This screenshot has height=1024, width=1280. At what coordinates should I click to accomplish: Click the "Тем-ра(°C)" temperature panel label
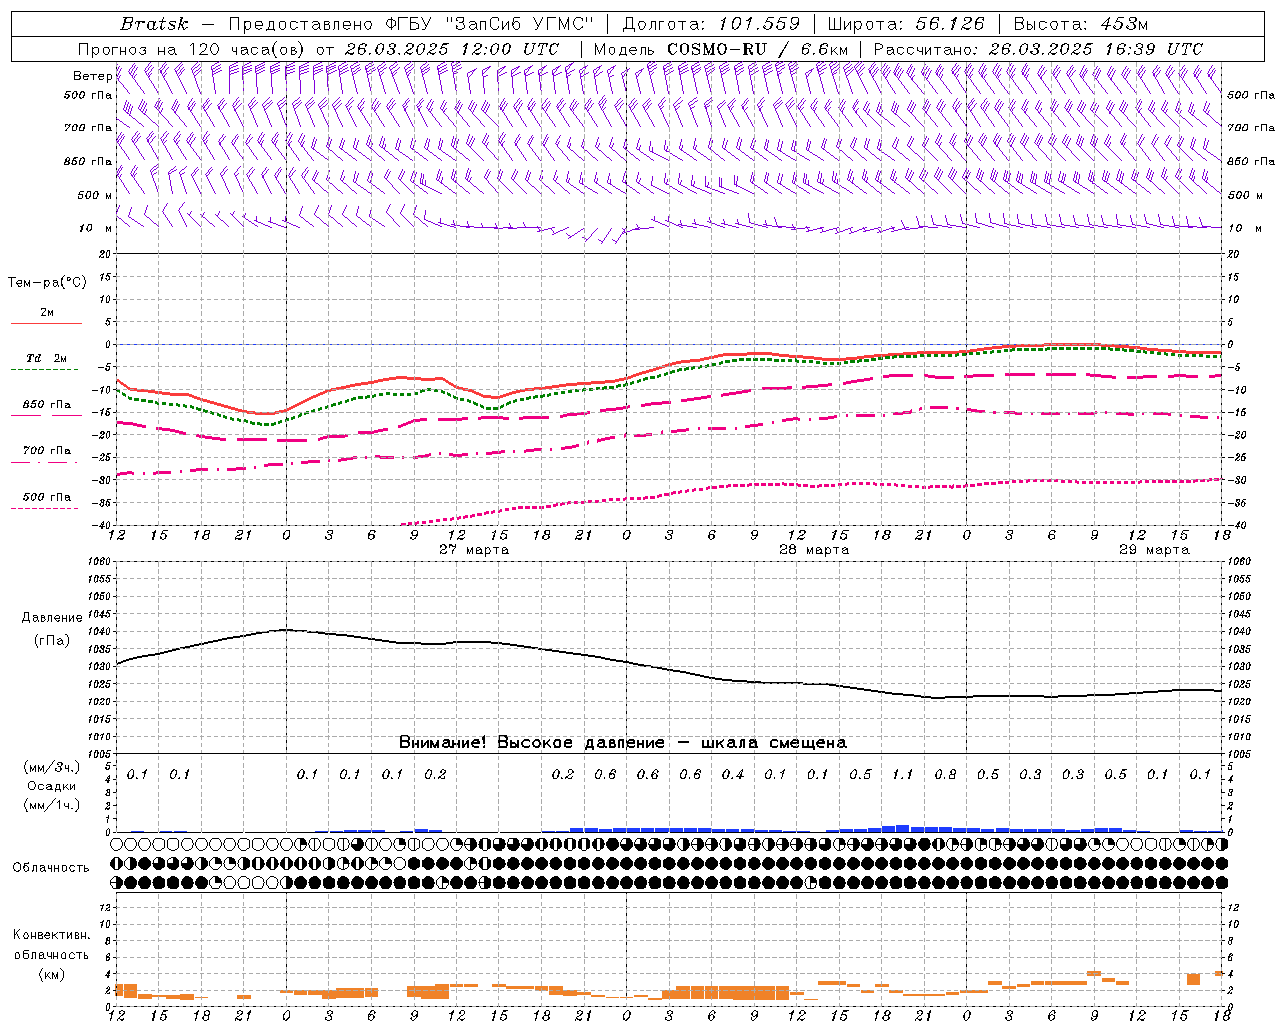tap(47, 283)
